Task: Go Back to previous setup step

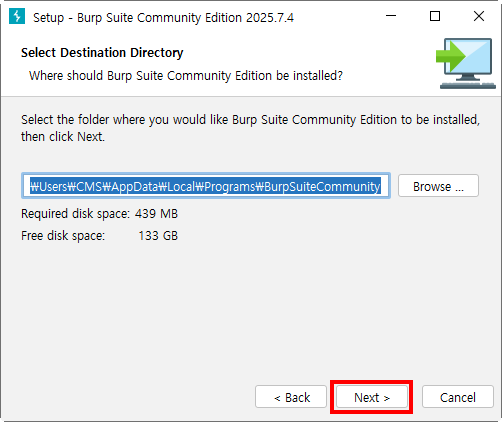Action: coord(291,397)
